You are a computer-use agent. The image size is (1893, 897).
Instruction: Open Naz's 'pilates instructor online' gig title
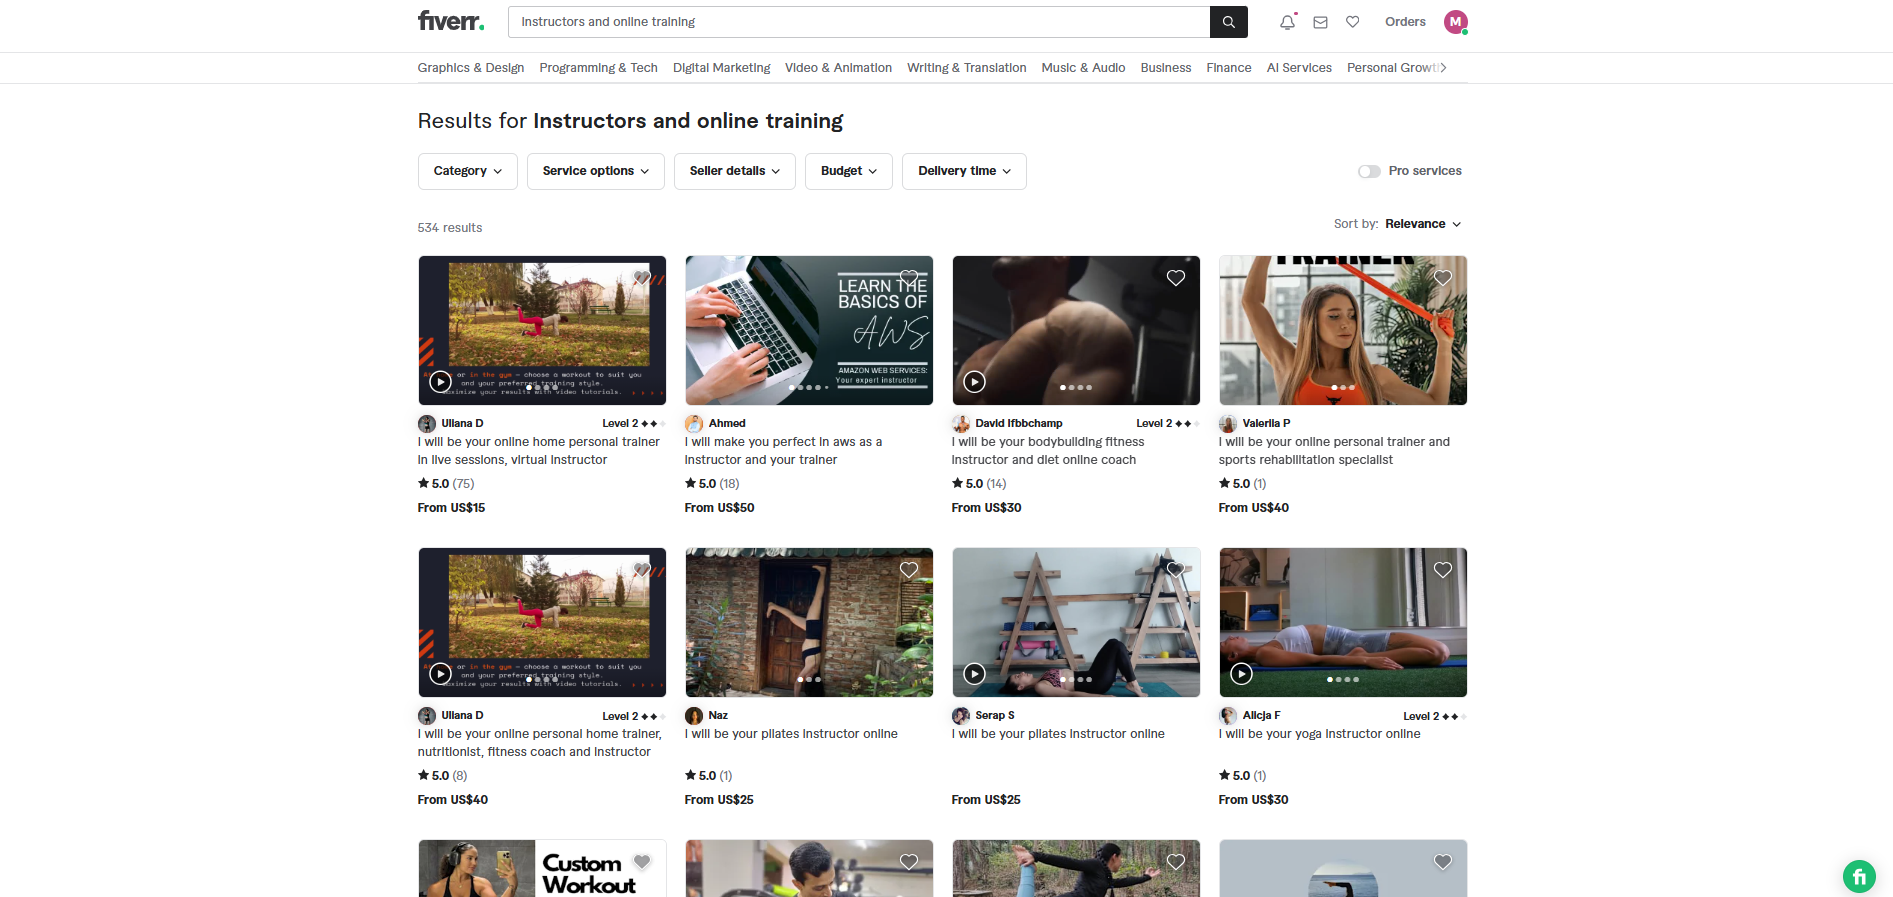click(x=791, y=734)
